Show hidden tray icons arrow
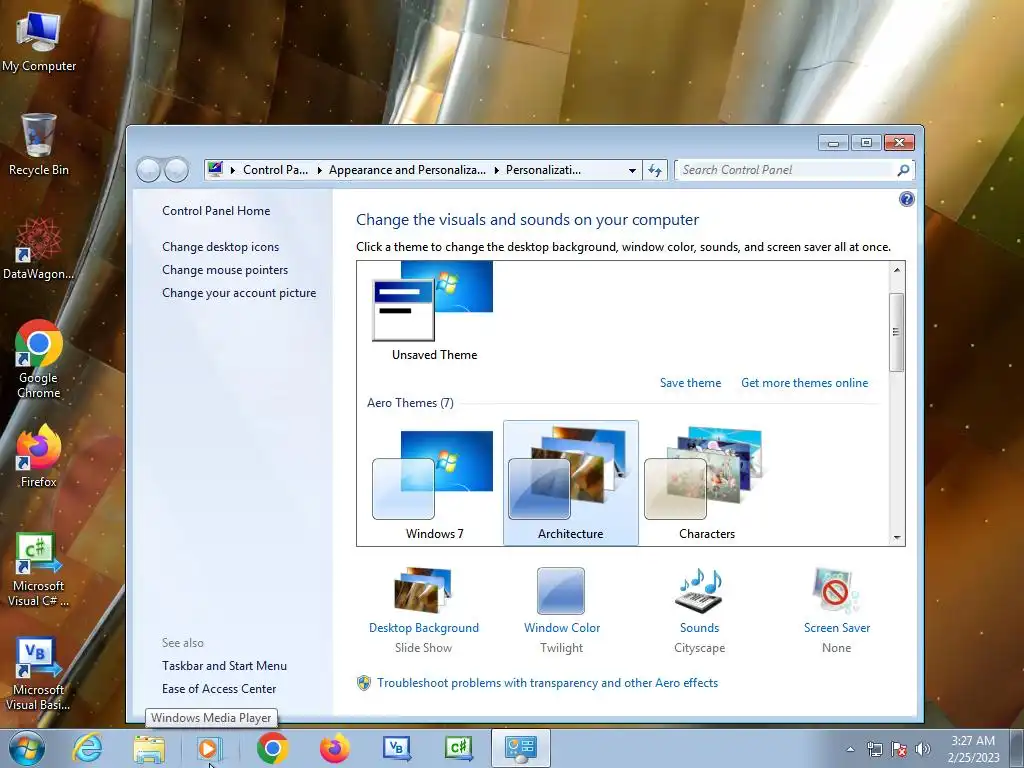 tap(850, 749)
